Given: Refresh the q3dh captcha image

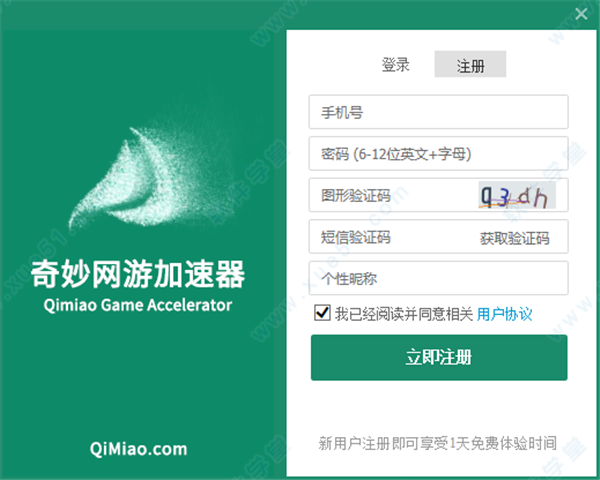Looking at the screenshot, I should [x=517, y=195].
